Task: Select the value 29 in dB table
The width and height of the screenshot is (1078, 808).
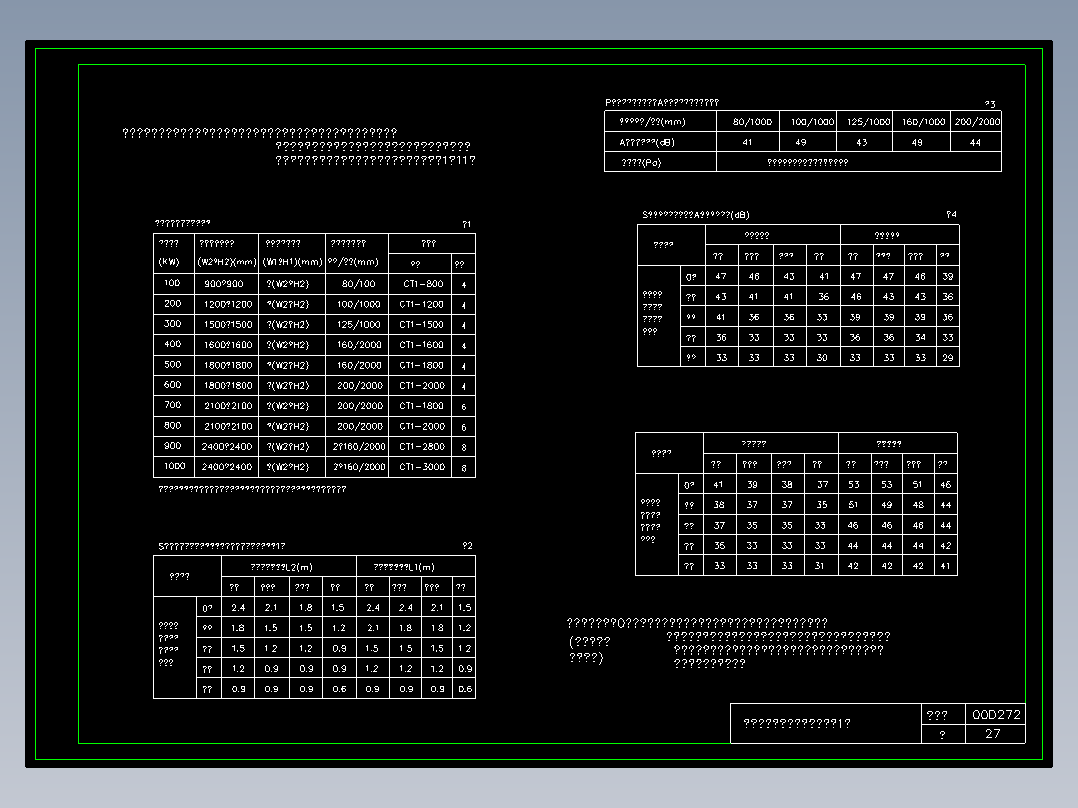Action: (x=948, y=358)
